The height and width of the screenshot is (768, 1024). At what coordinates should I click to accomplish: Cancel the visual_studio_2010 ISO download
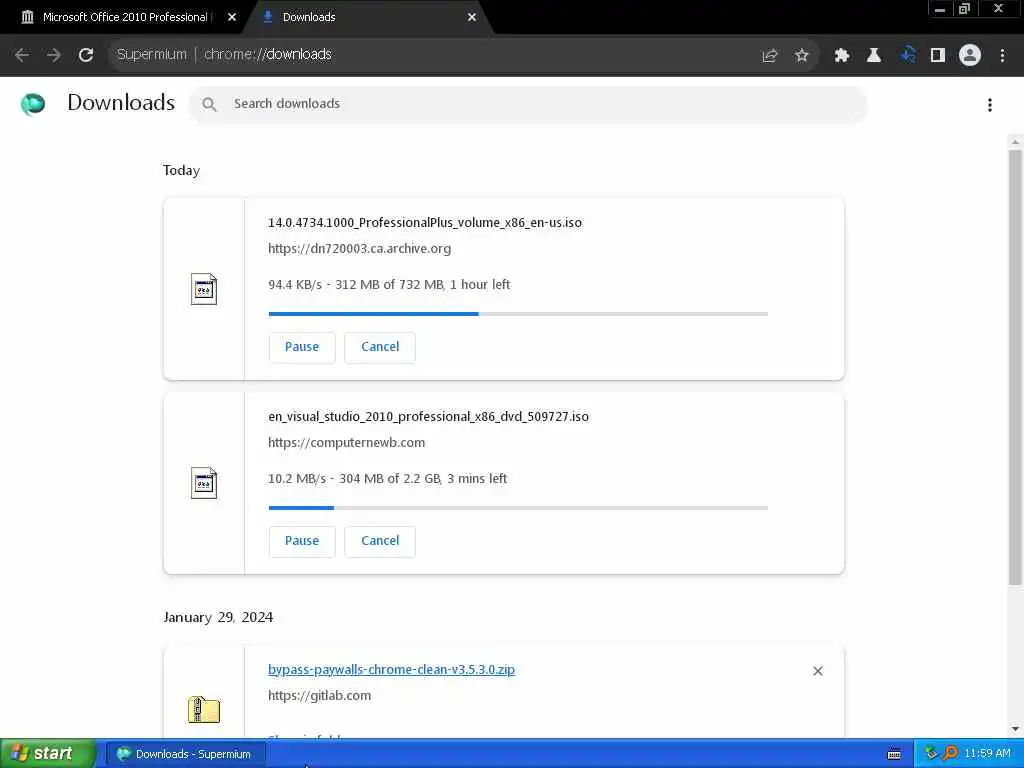click(x=380, y=541)
